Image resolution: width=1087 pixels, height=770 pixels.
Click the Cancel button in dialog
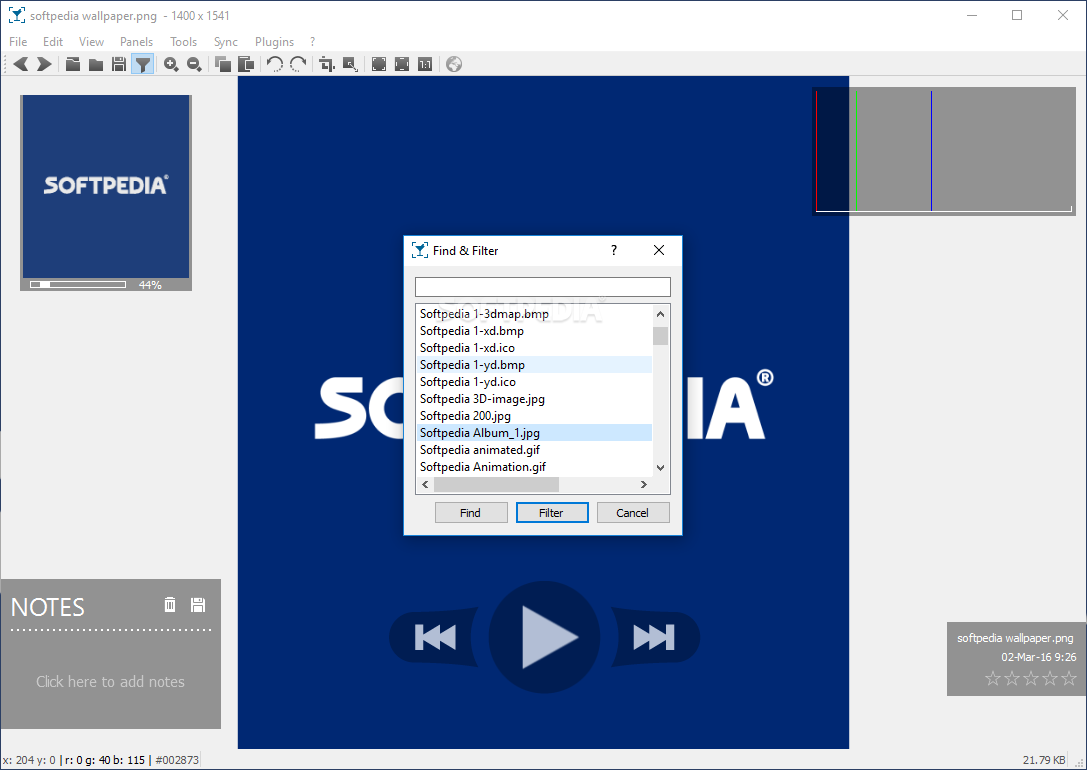click(633, 513)
